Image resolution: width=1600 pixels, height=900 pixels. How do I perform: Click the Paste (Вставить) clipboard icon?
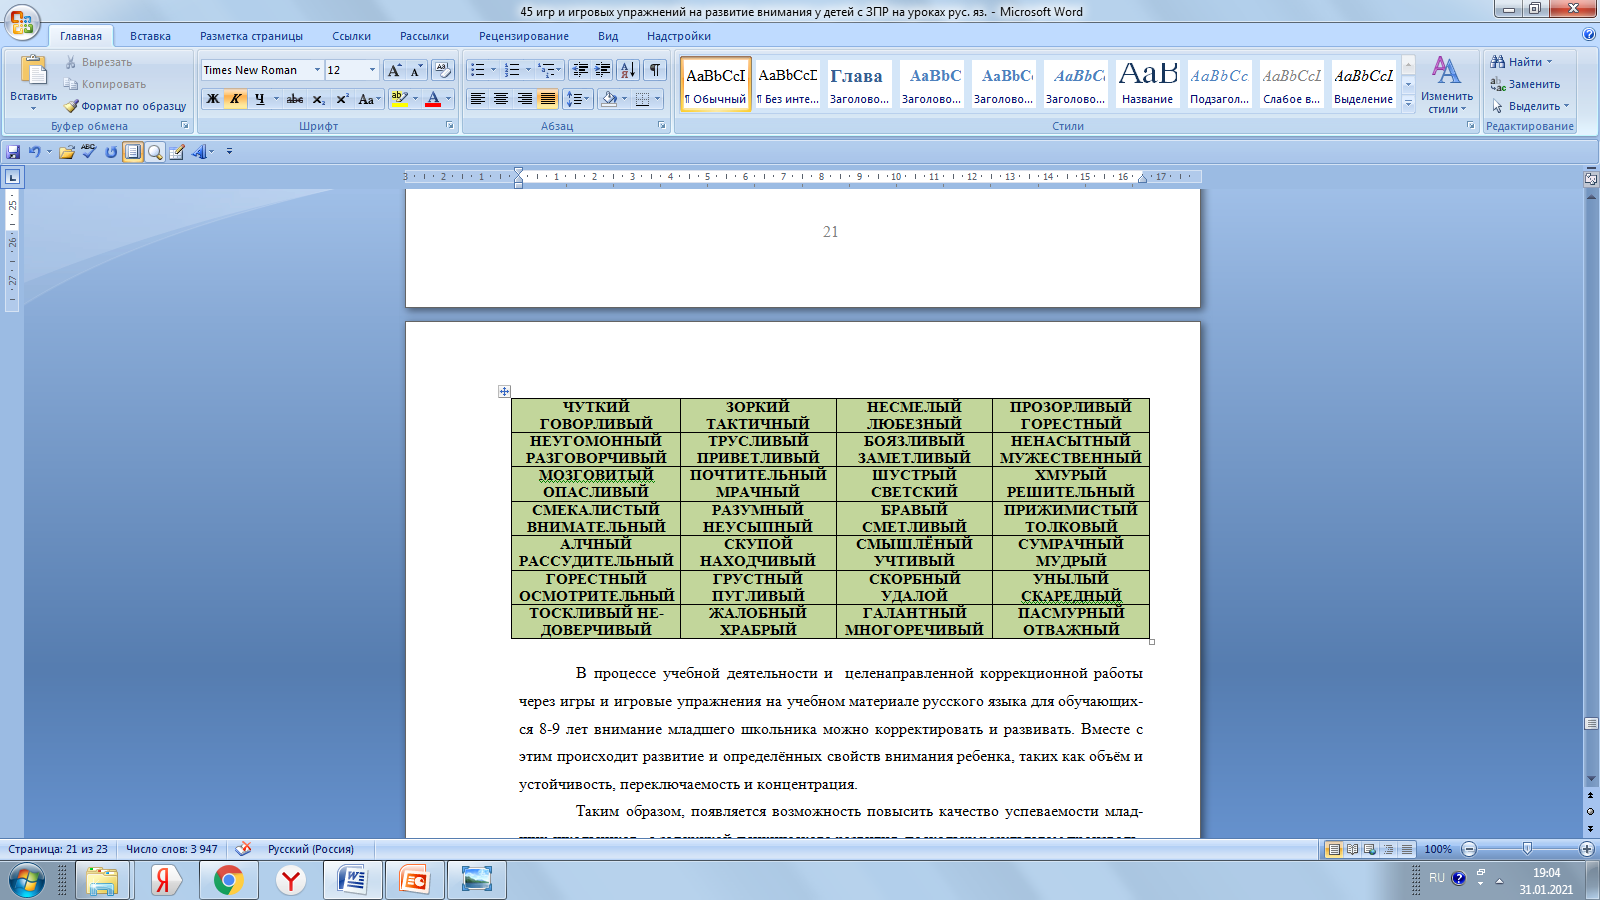[x=33, y=71]
